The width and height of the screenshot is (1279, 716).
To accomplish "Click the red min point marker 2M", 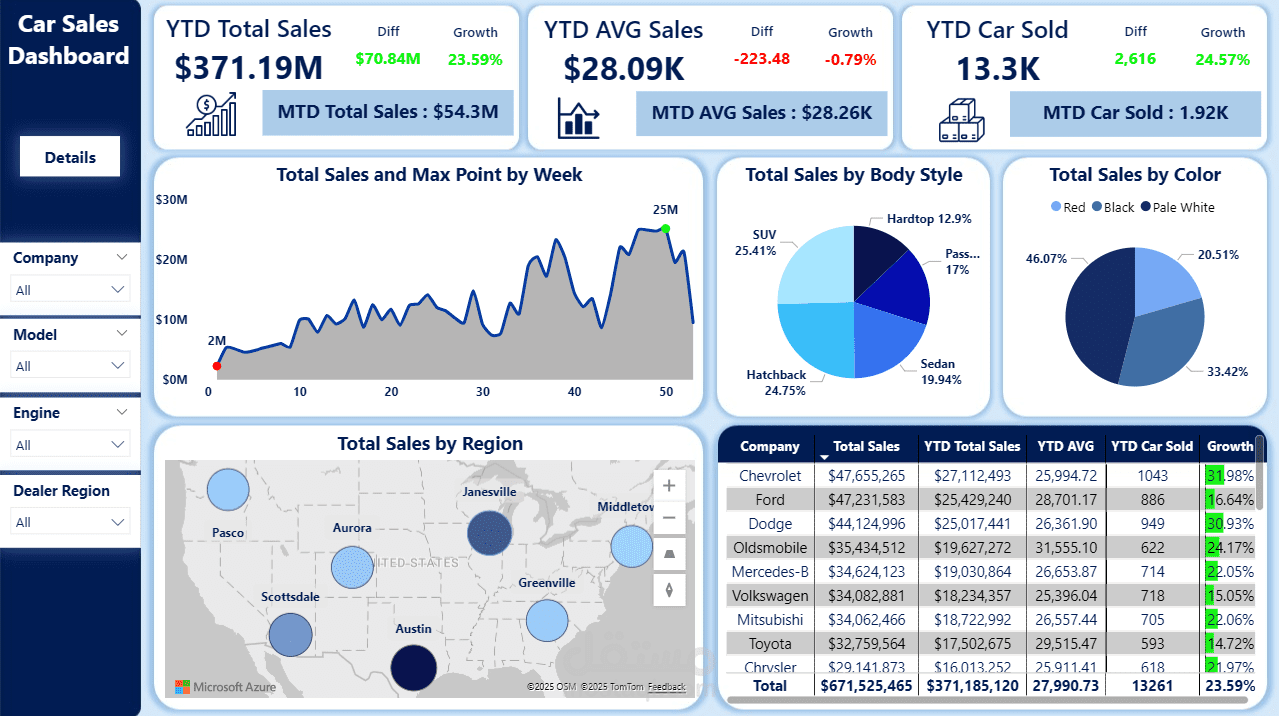I will [217, 366].
